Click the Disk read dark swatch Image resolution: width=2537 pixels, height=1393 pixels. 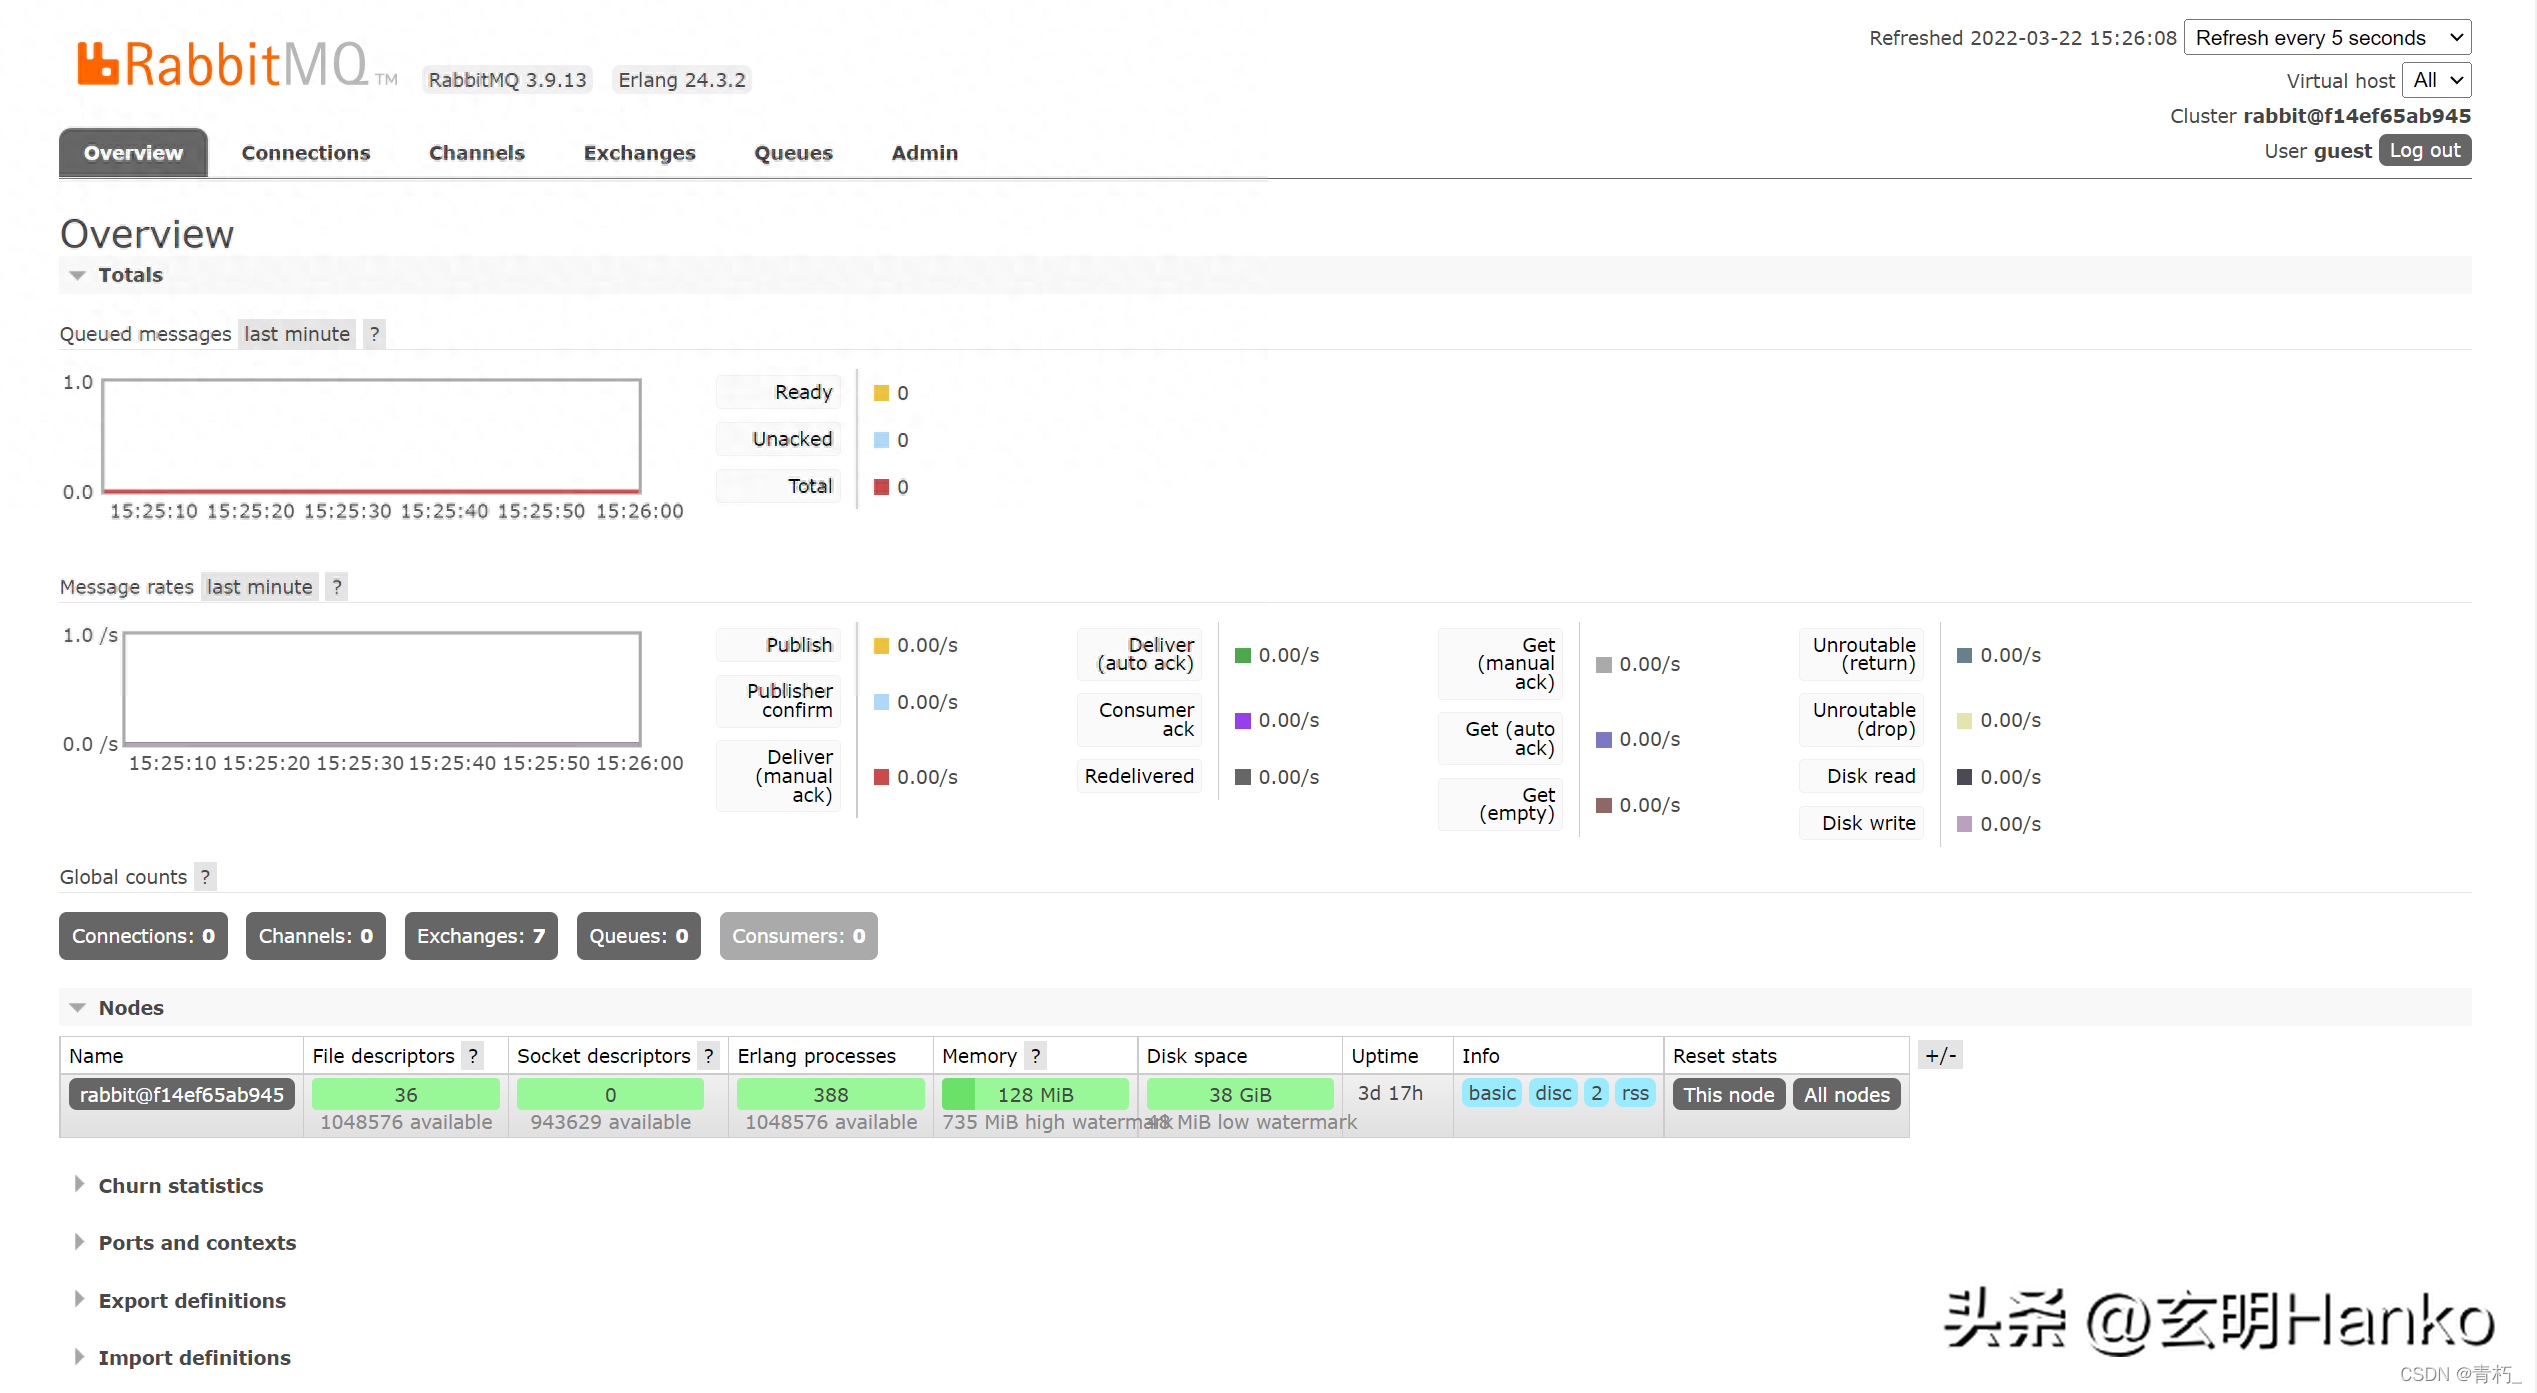click(1964, 777)
